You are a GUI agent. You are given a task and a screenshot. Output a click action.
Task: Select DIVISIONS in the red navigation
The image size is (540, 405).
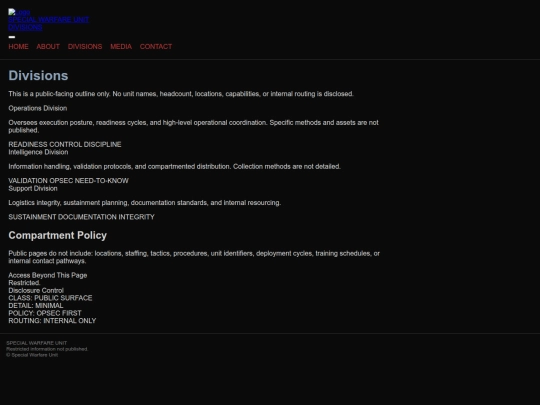(85, 46)
